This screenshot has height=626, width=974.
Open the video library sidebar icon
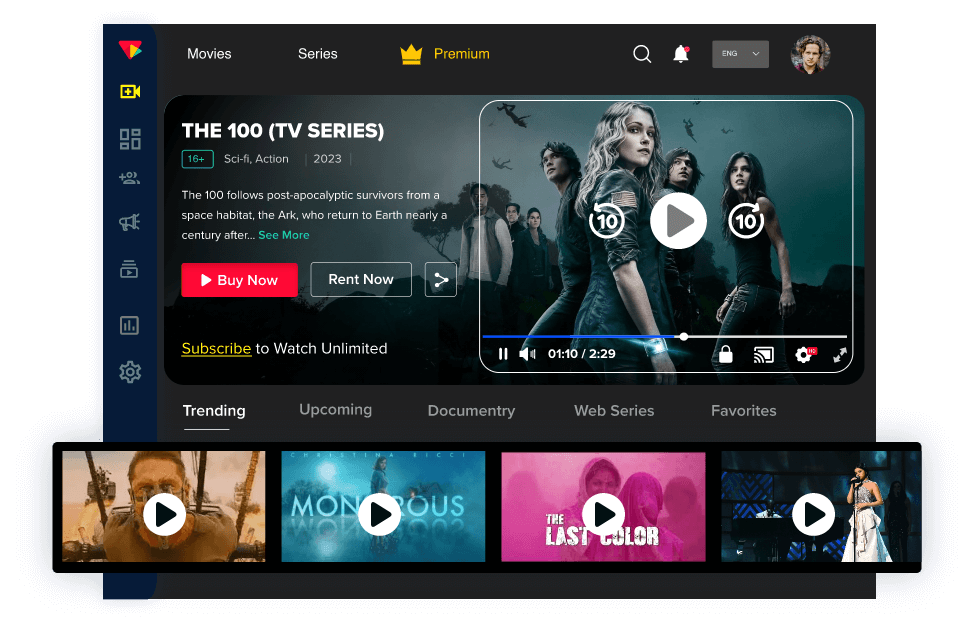click(x=129, y=269)
